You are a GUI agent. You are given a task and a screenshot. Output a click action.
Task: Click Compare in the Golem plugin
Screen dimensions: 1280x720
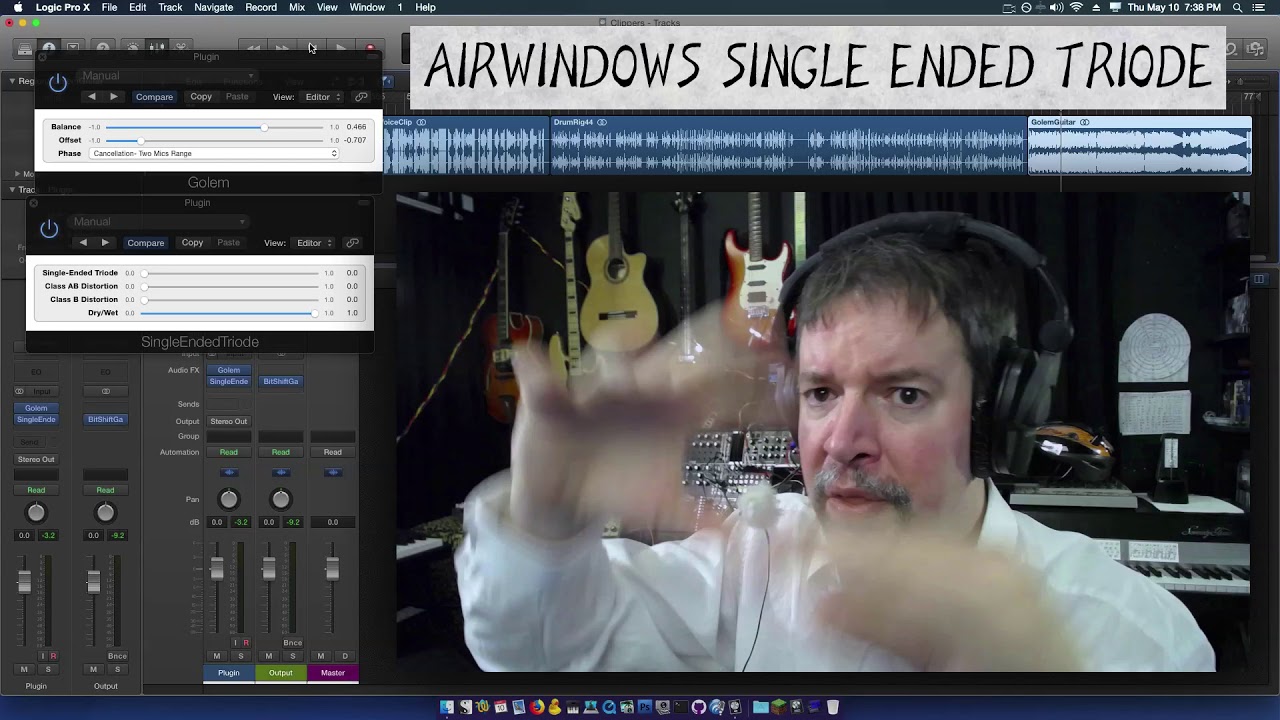click(x=154, y=97)
